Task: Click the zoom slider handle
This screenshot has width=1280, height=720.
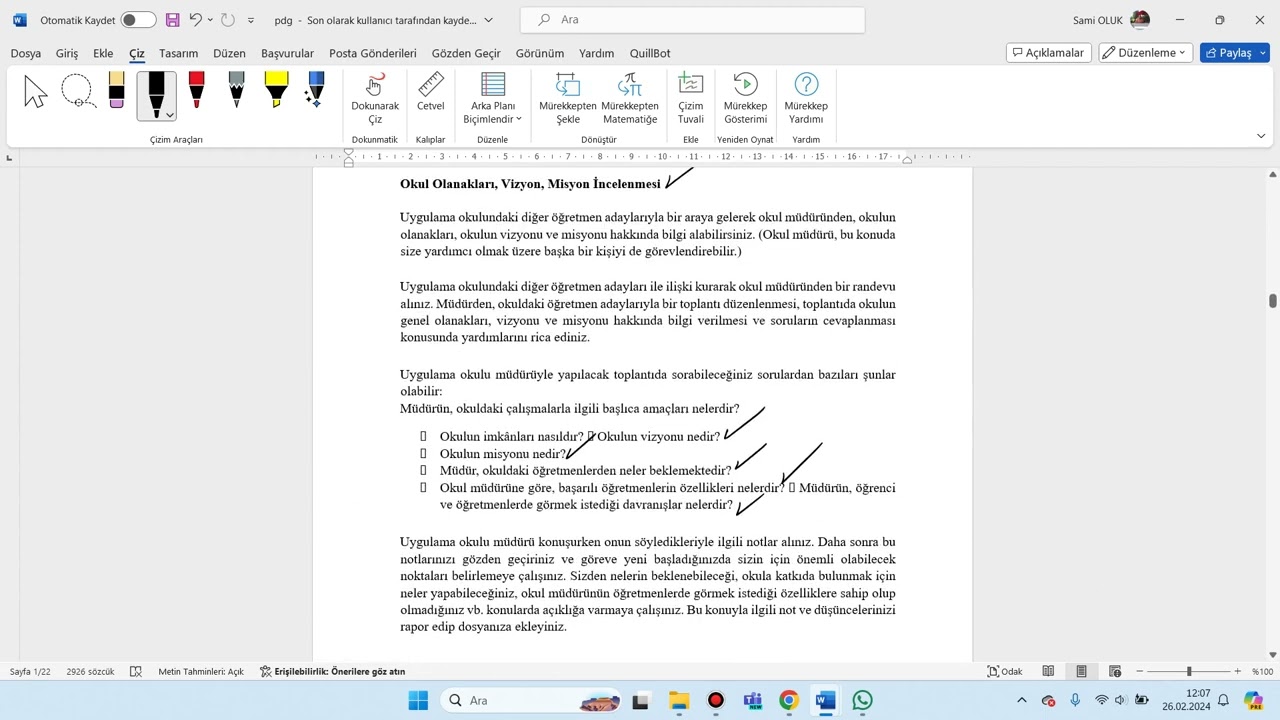Action: click(1189, 671)
